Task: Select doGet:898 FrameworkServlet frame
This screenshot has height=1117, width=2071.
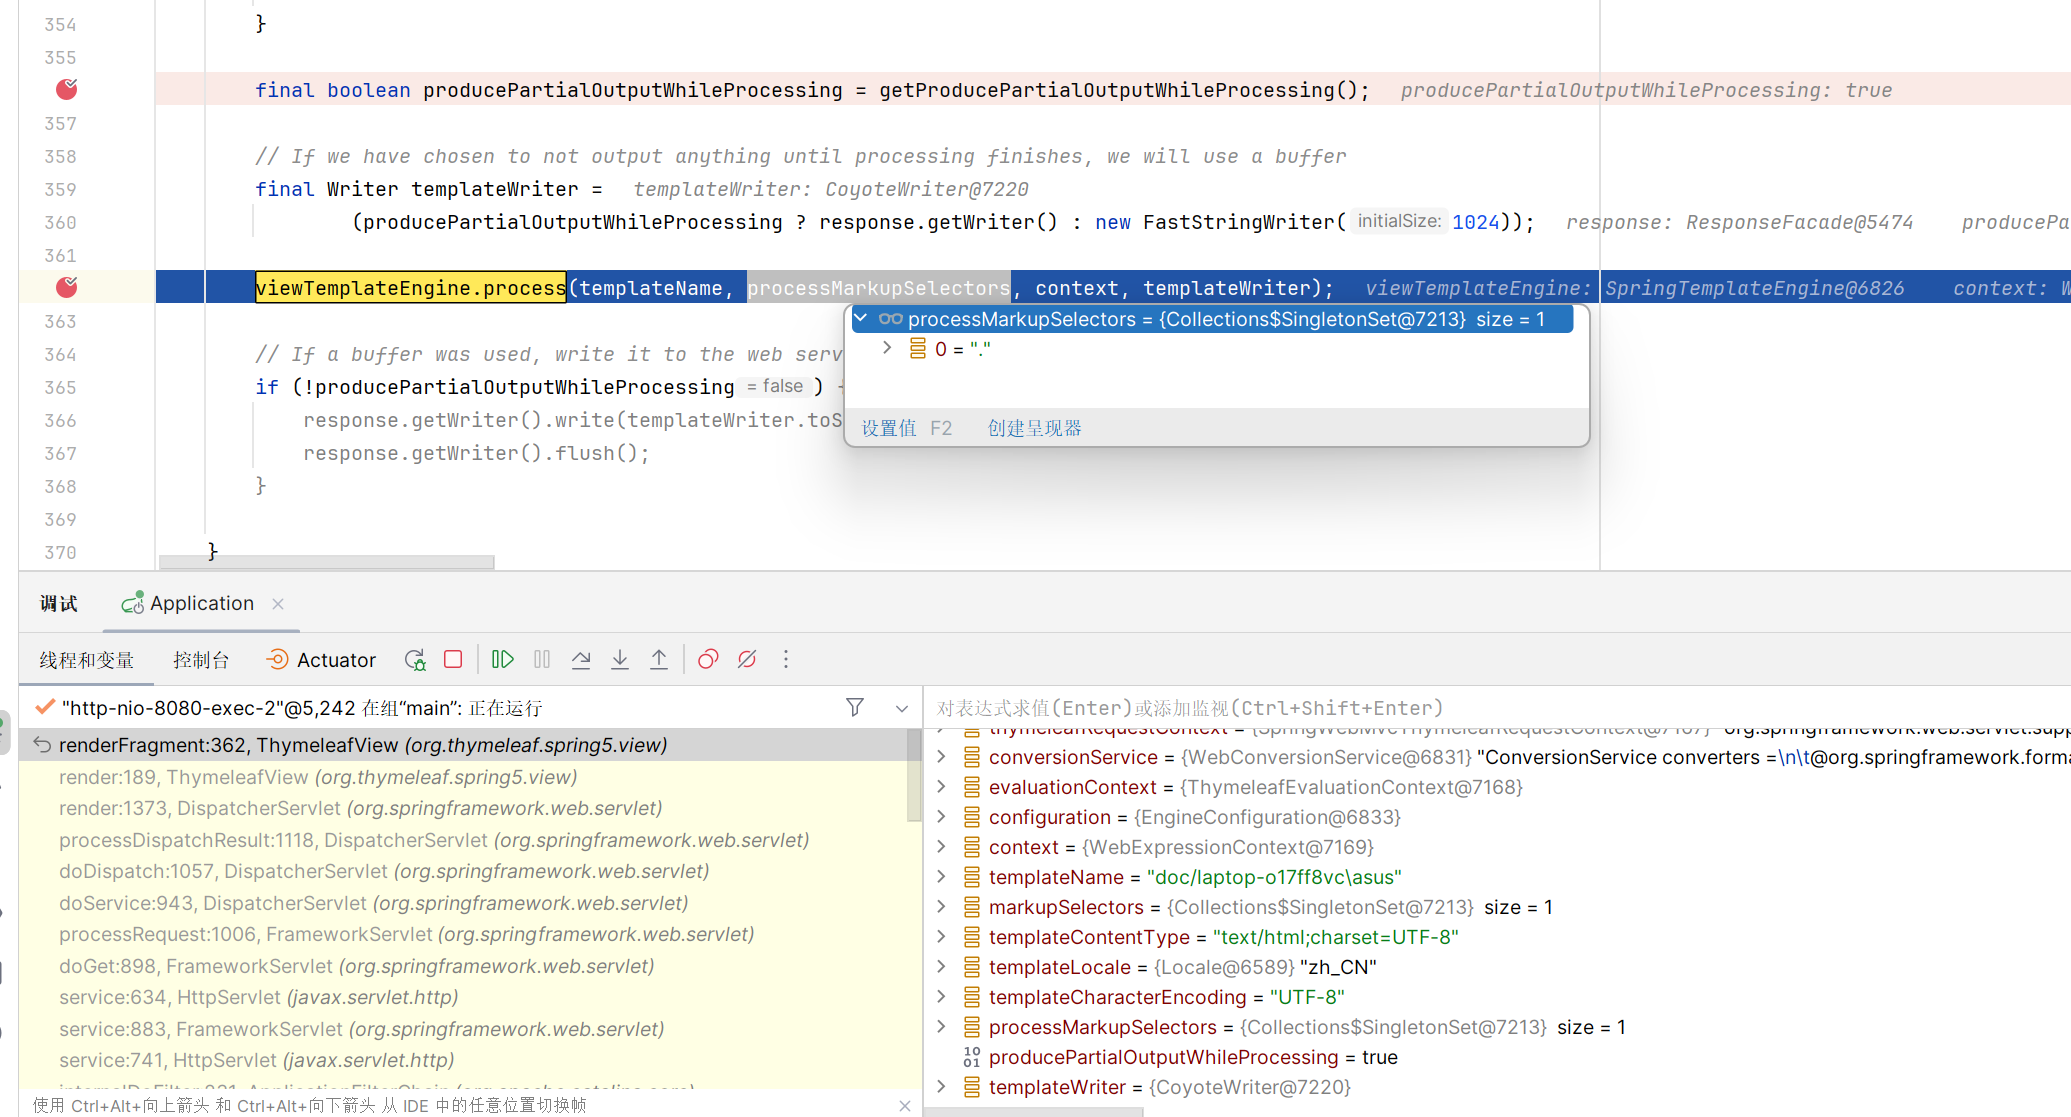Action: tap(463, 966)
